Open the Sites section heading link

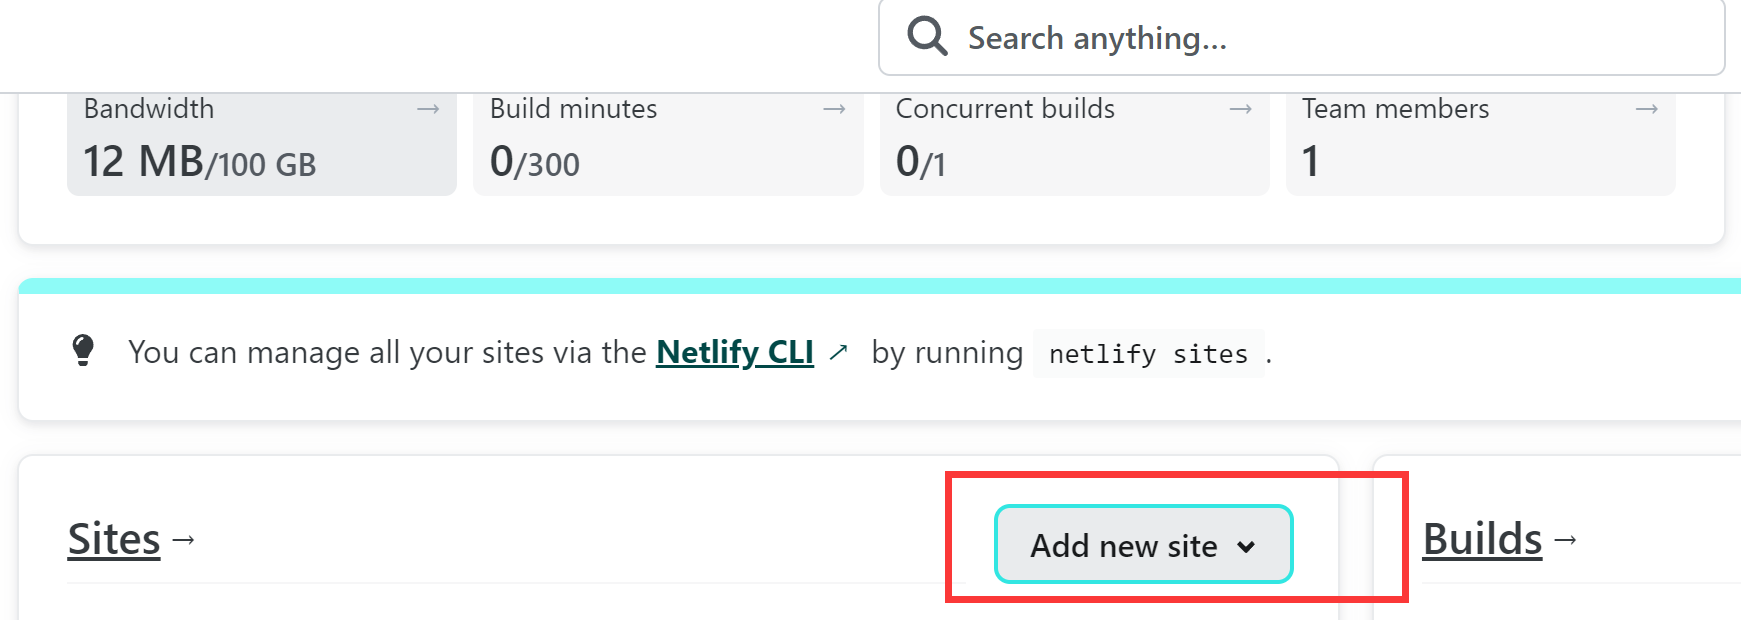pos(114,539)
